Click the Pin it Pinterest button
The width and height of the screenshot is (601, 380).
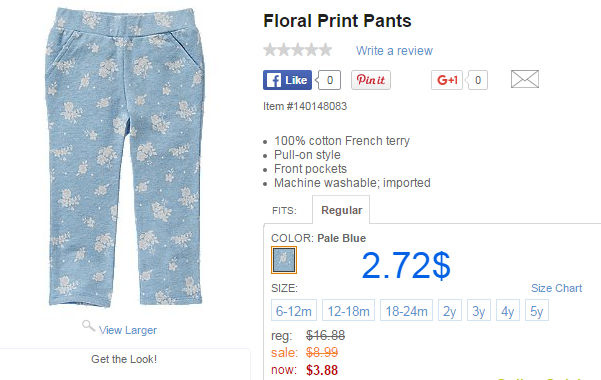371,80
